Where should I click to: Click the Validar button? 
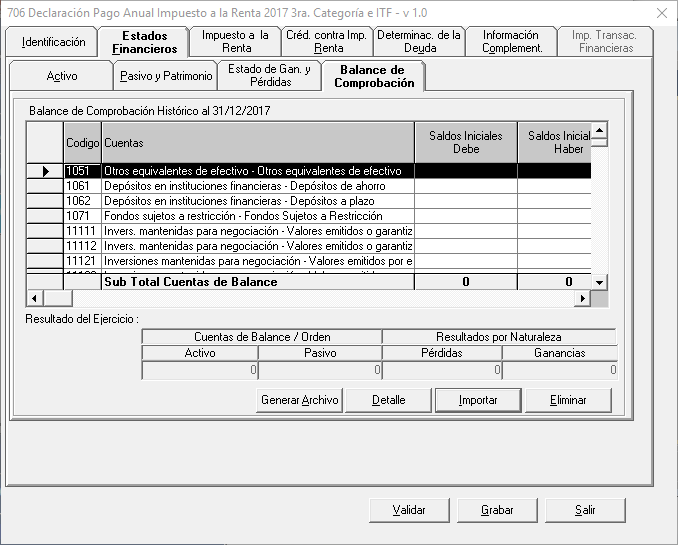pyautogui.click(x=409, y=510)
